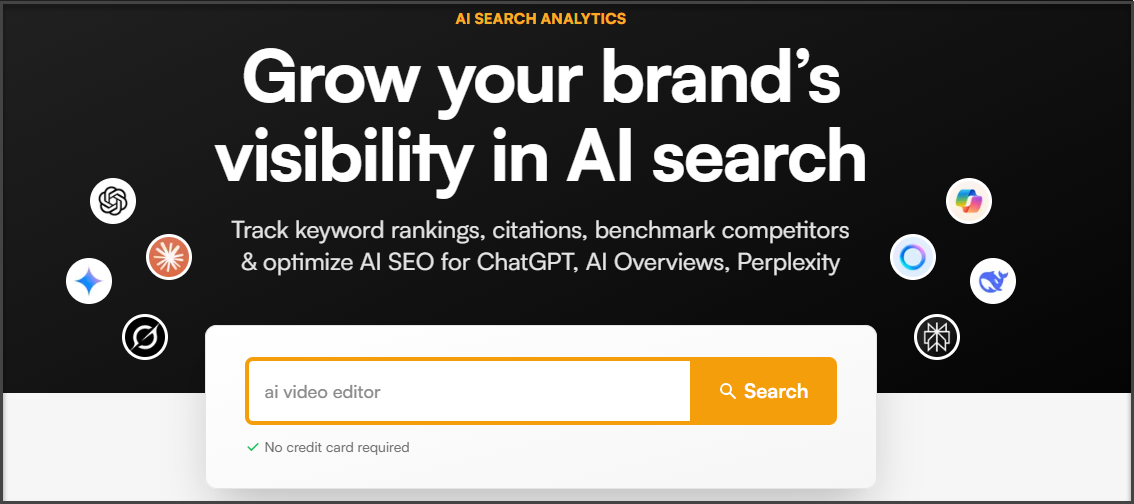
Task: Click the magnifying glass icon in Search button
Action: coord(728,391)
